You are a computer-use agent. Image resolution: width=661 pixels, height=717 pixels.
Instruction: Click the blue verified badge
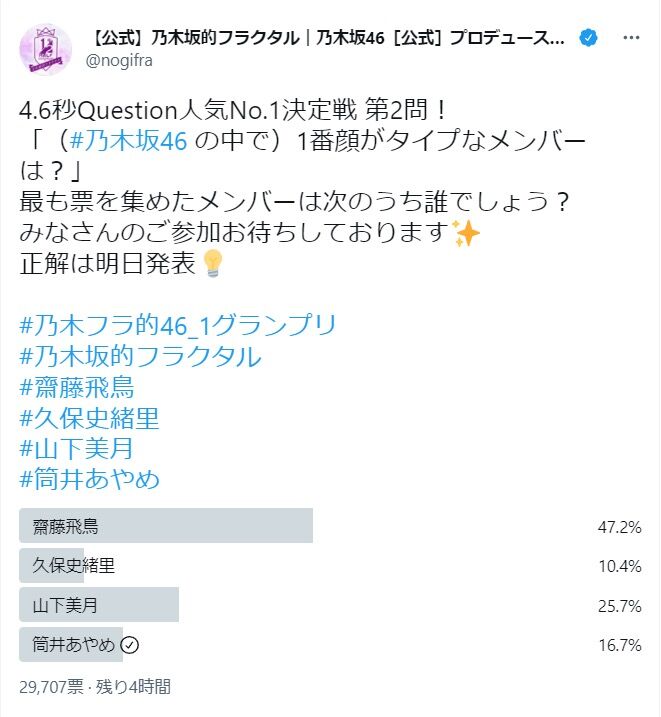(590, 38)
